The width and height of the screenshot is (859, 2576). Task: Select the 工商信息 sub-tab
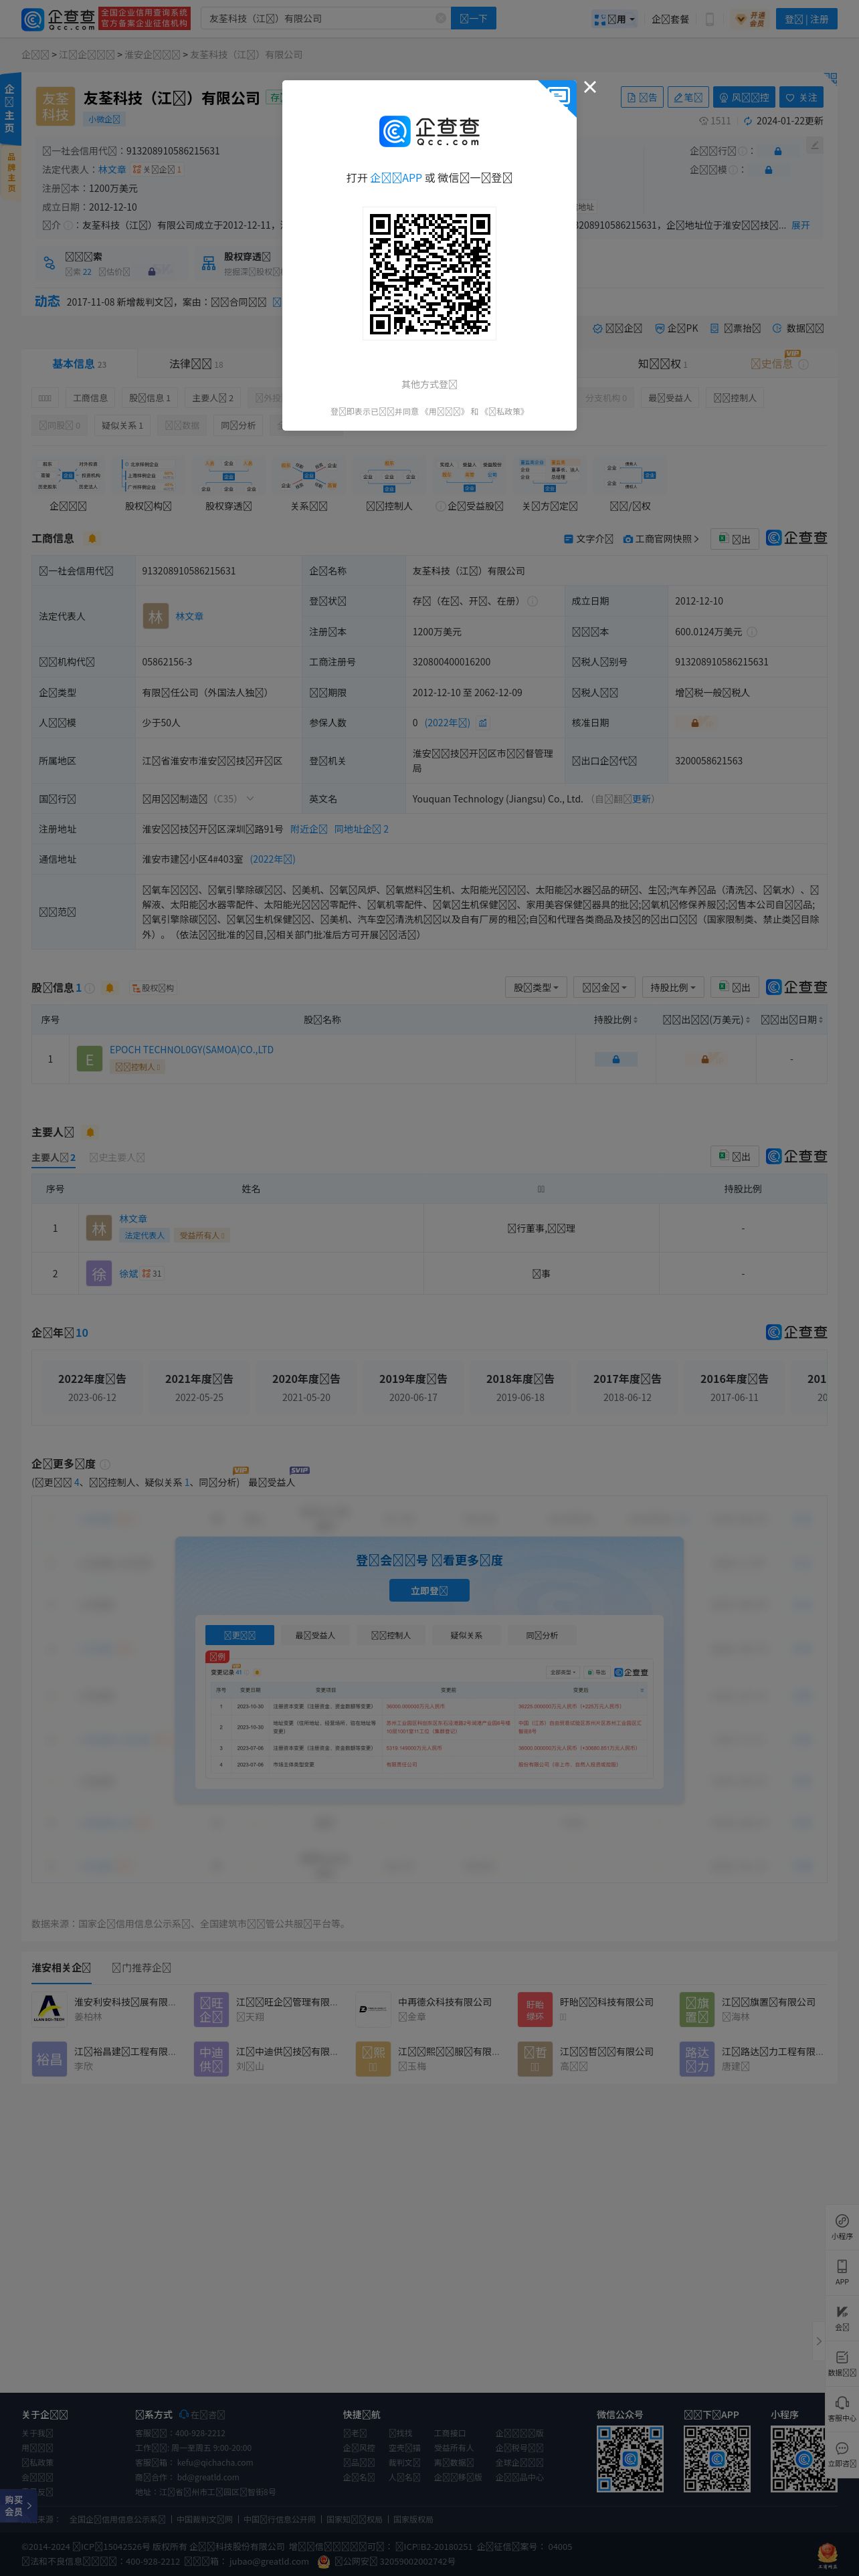90,398
